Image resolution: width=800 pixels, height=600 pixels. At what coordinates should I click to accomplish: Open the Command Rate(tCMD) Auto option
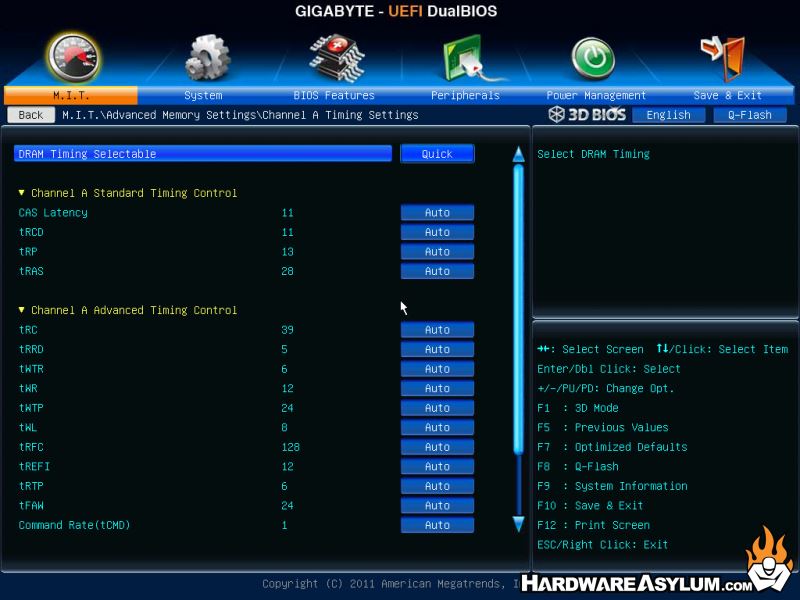point(437,525)
